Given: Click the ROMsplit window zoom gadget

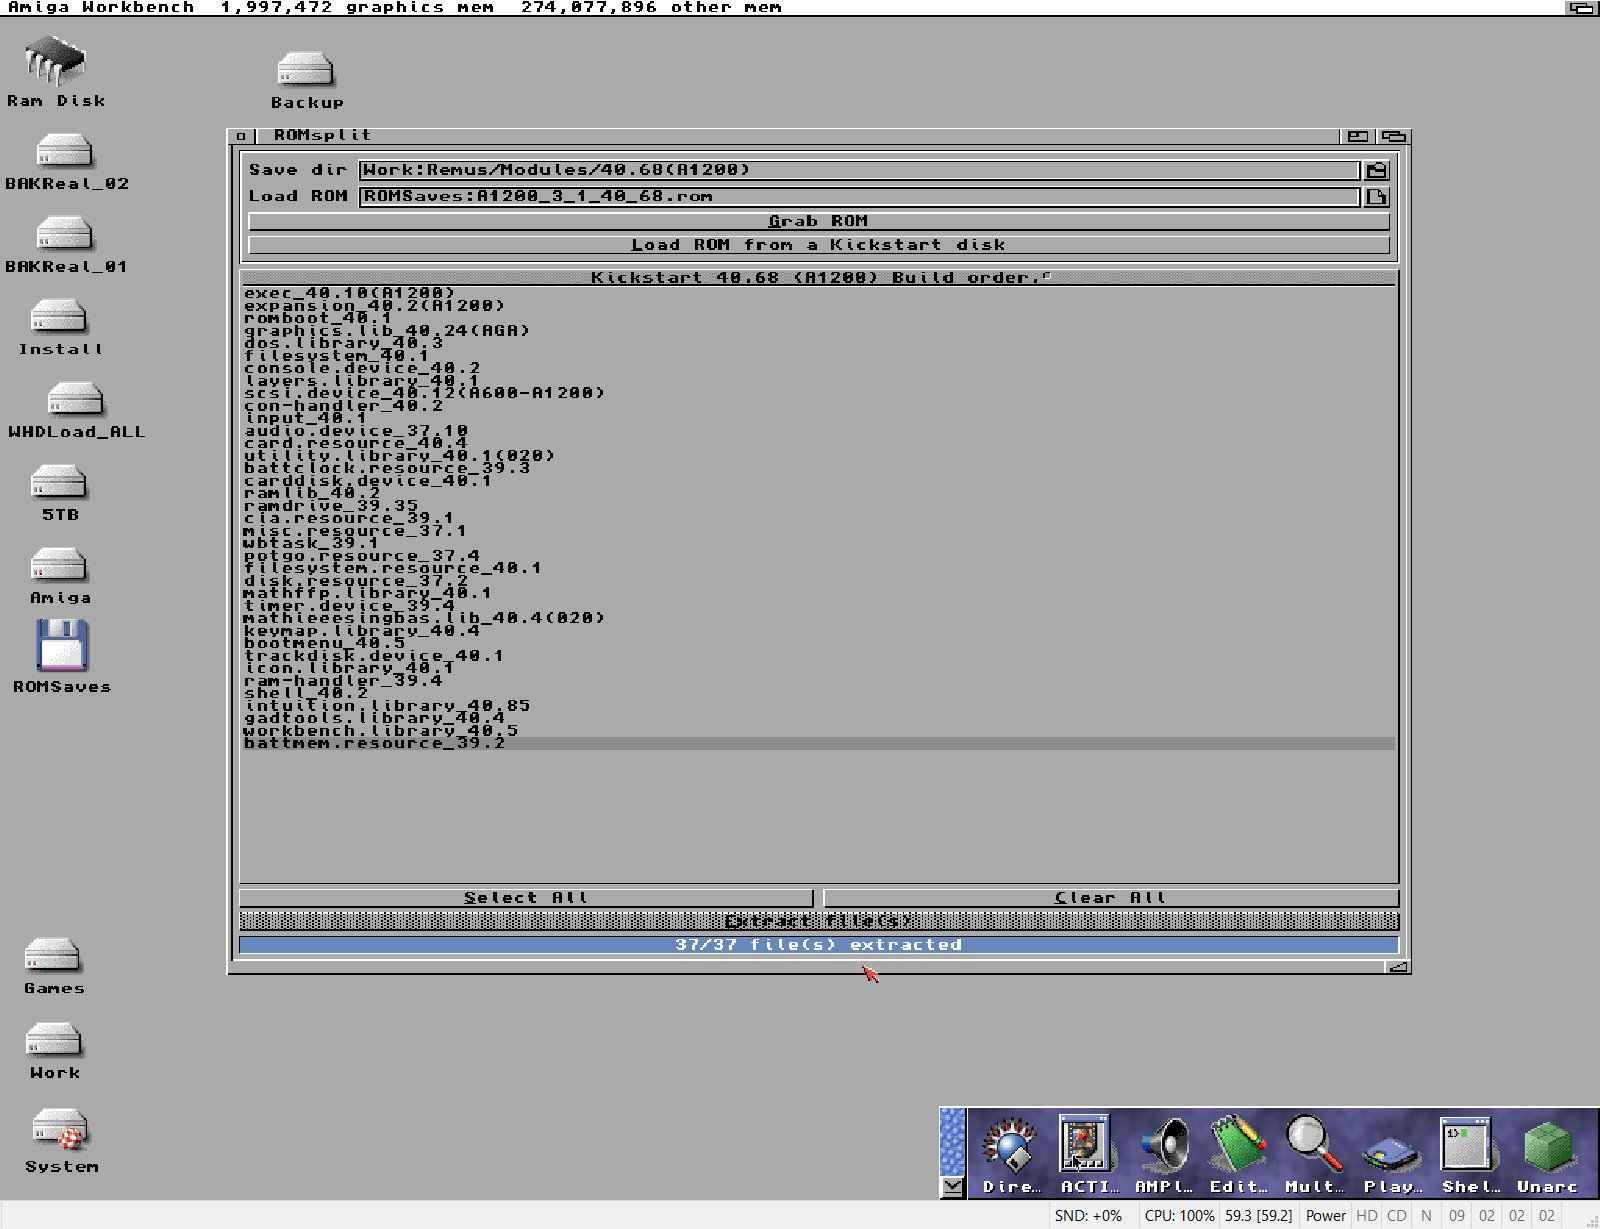Looking at the screenshot, I should [x=1358, y=136].
